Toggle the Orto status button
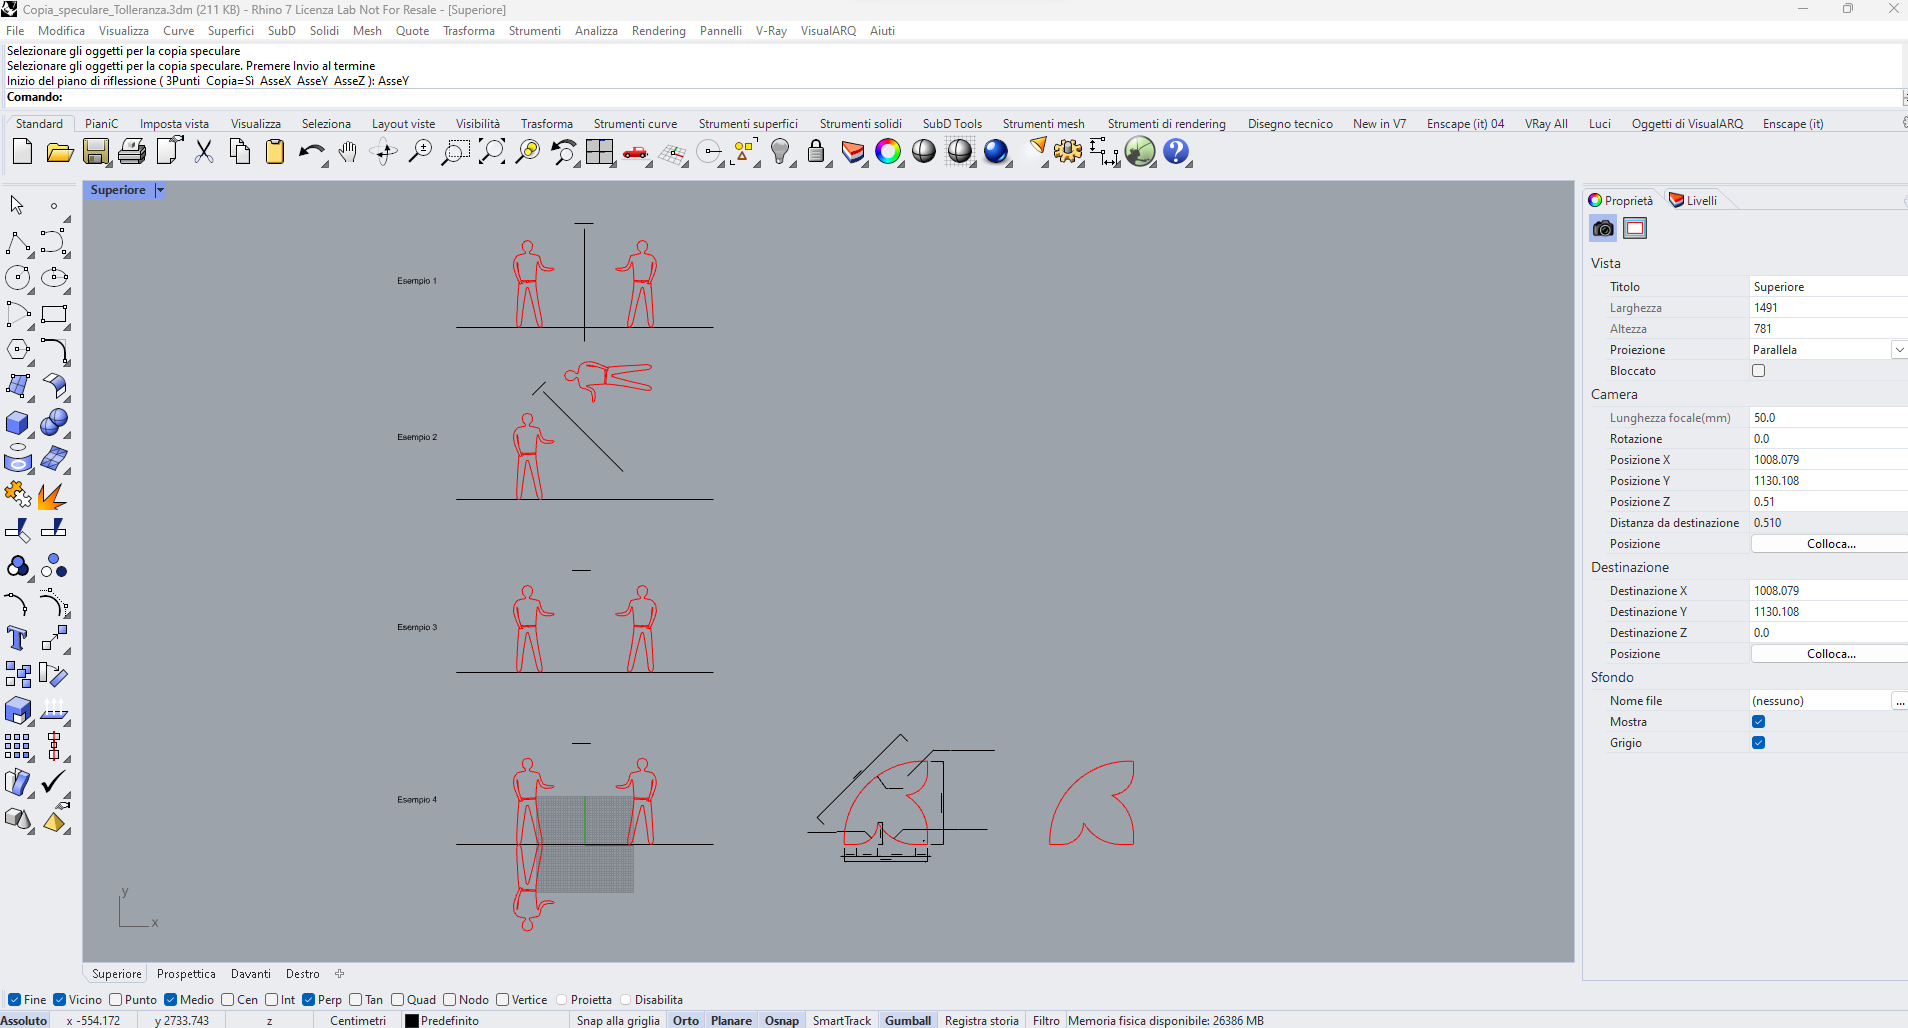Screen dimensions: 1908x1028 686,1021
